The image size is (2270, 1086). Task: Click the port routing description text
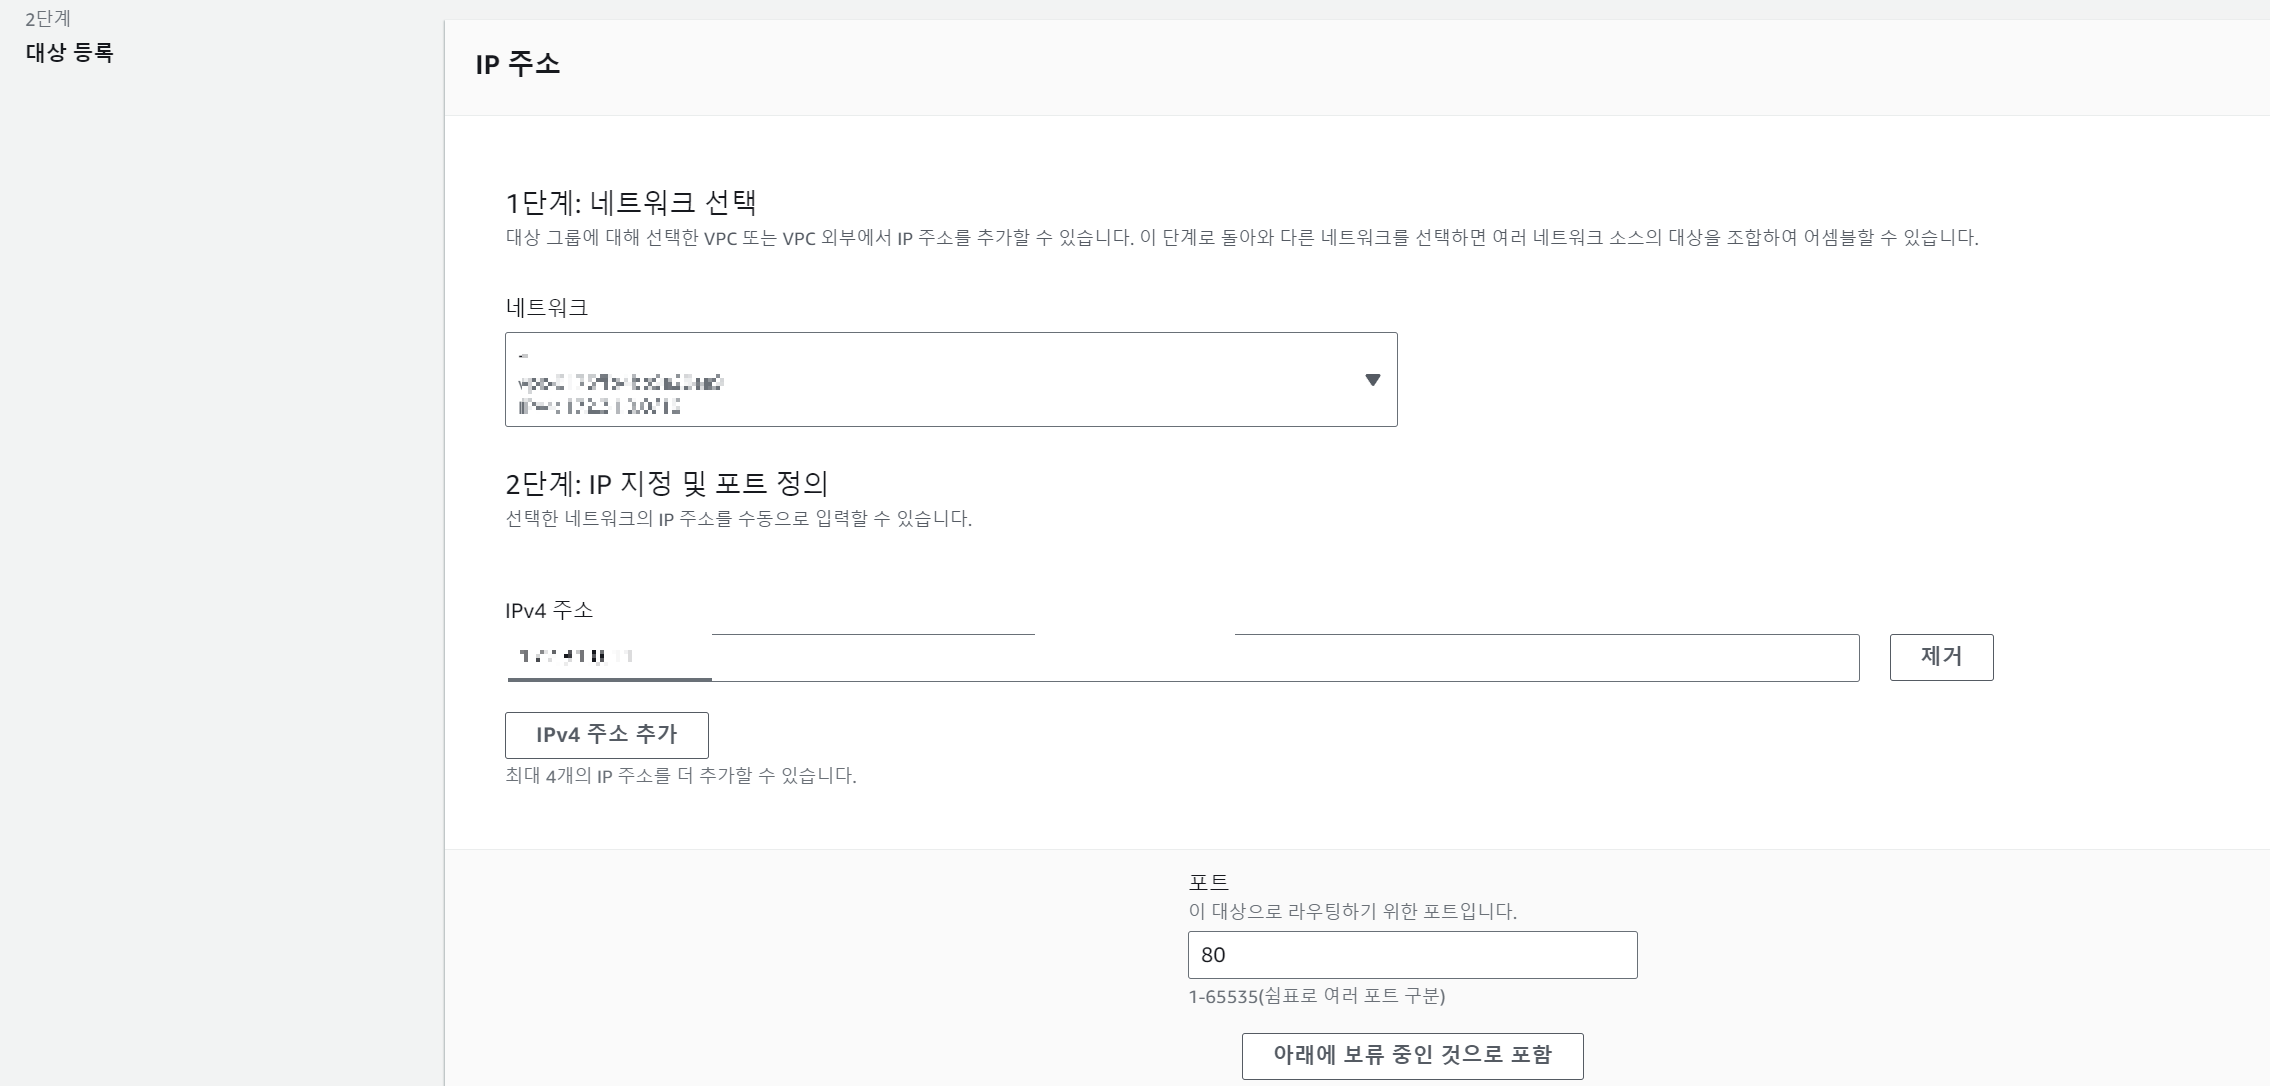point(1351,912)
